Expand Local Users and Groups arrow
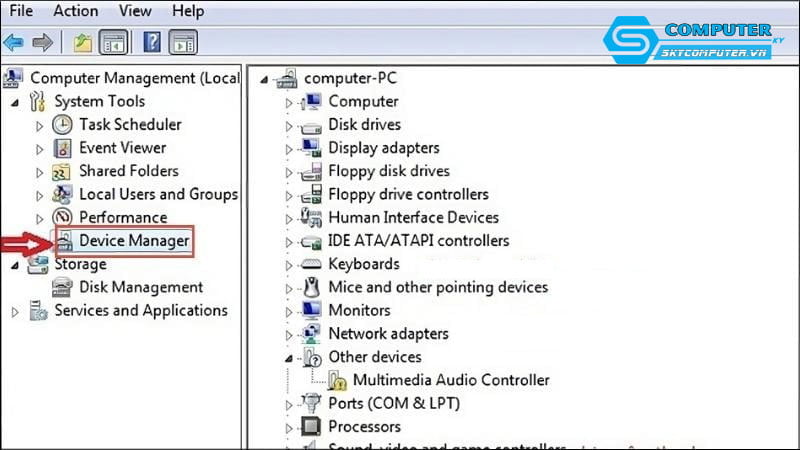 pos(39,195)
